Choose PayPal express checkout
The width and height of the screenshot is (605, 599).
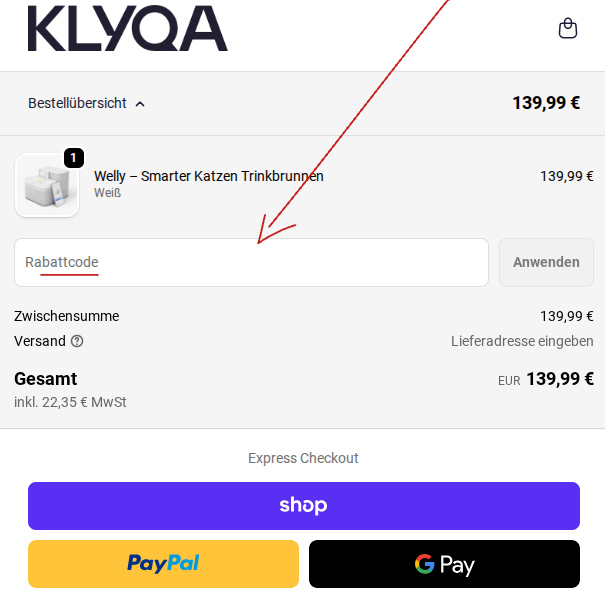tap(163, 564)
